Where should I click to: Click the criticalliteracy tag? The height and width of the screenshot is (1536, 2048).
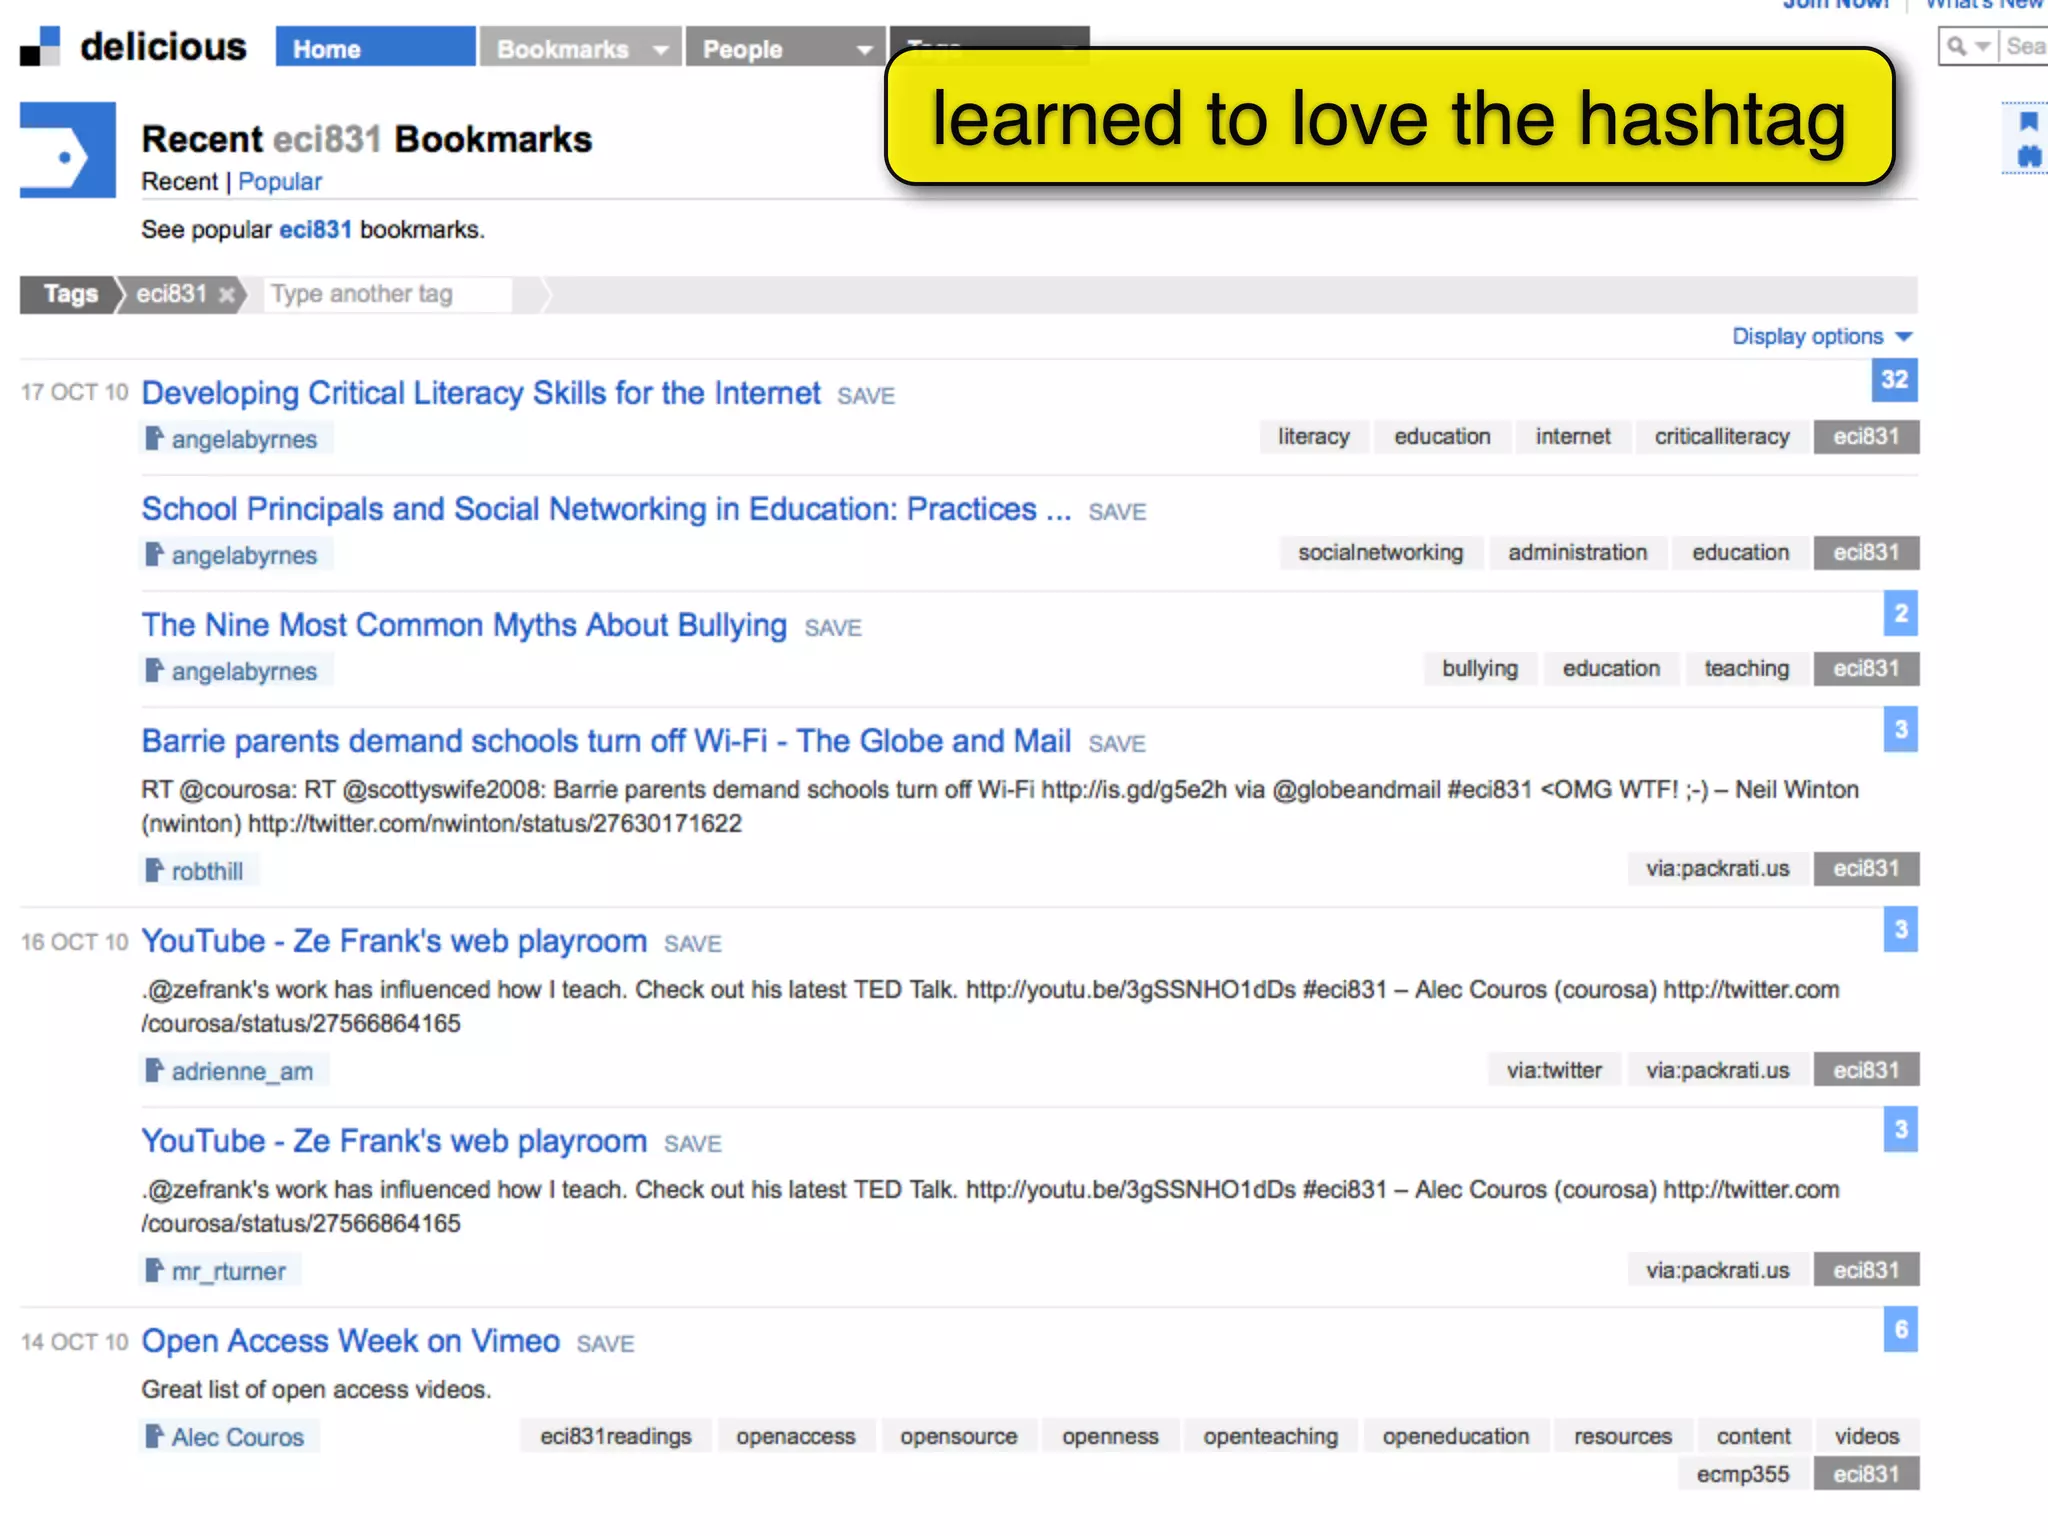1722,437
